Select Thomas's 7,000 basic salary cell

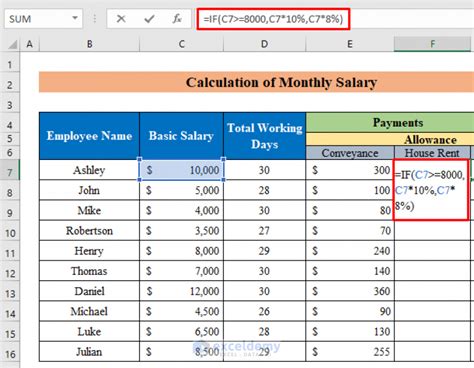[x=181, y=271]
